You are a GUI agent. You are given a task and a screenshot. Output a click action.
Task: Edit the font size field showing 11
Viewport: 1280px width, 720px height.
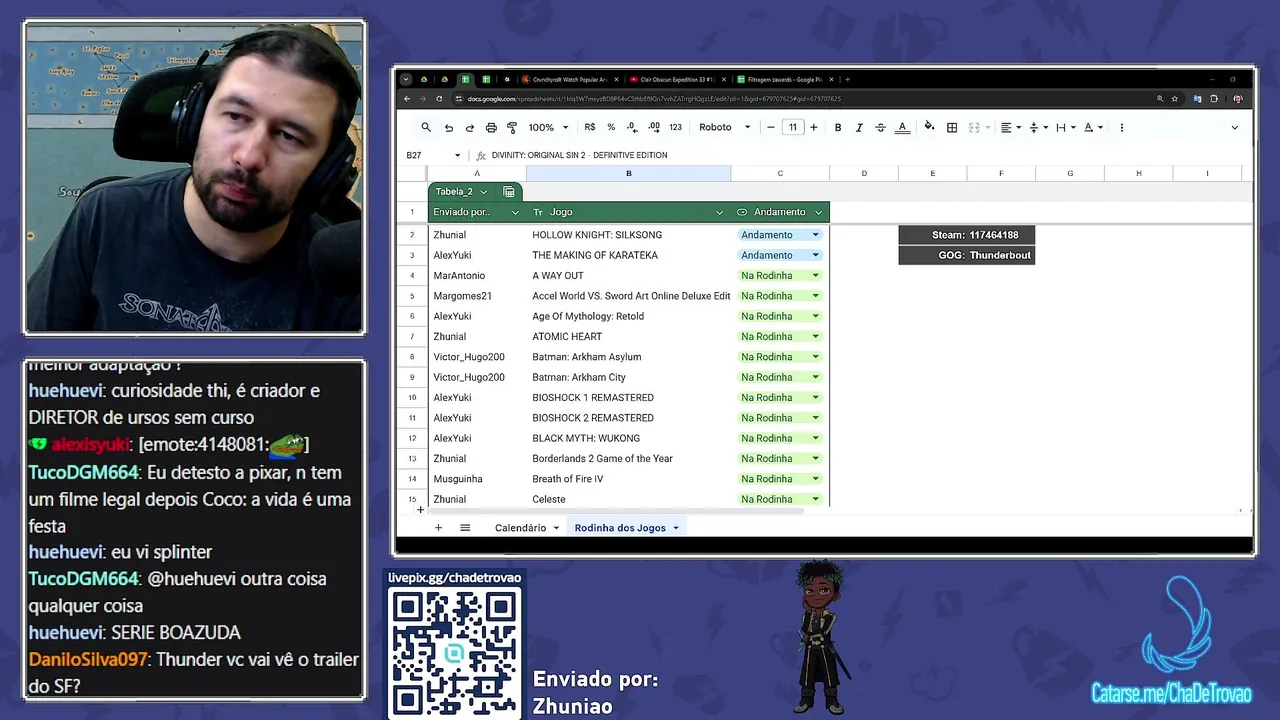pos(792,127)
